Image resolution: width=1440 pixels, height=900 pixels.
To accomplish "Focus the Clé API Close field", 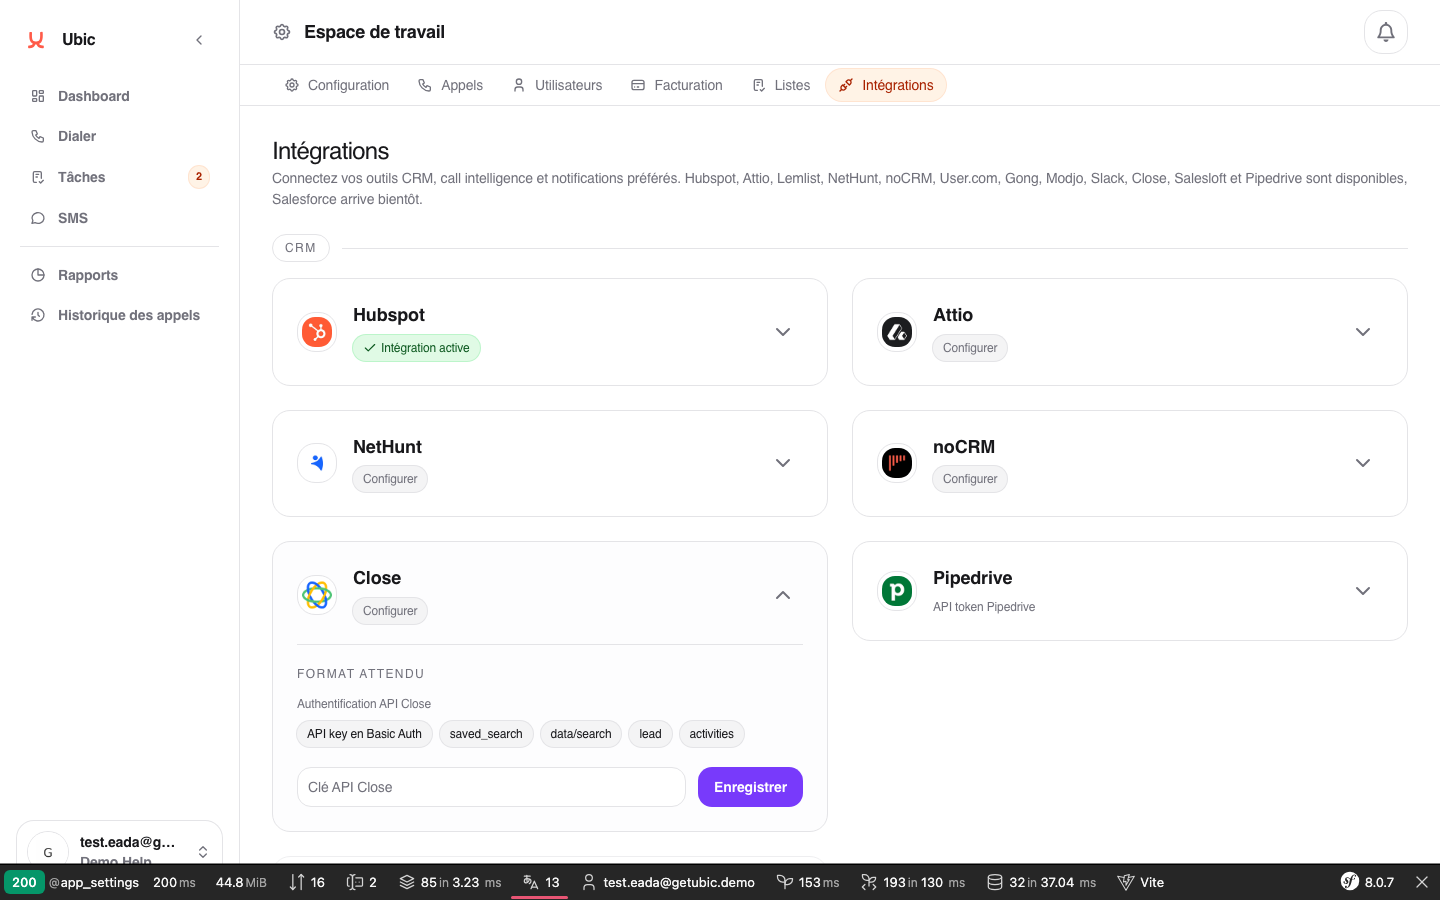I will 491,787.
